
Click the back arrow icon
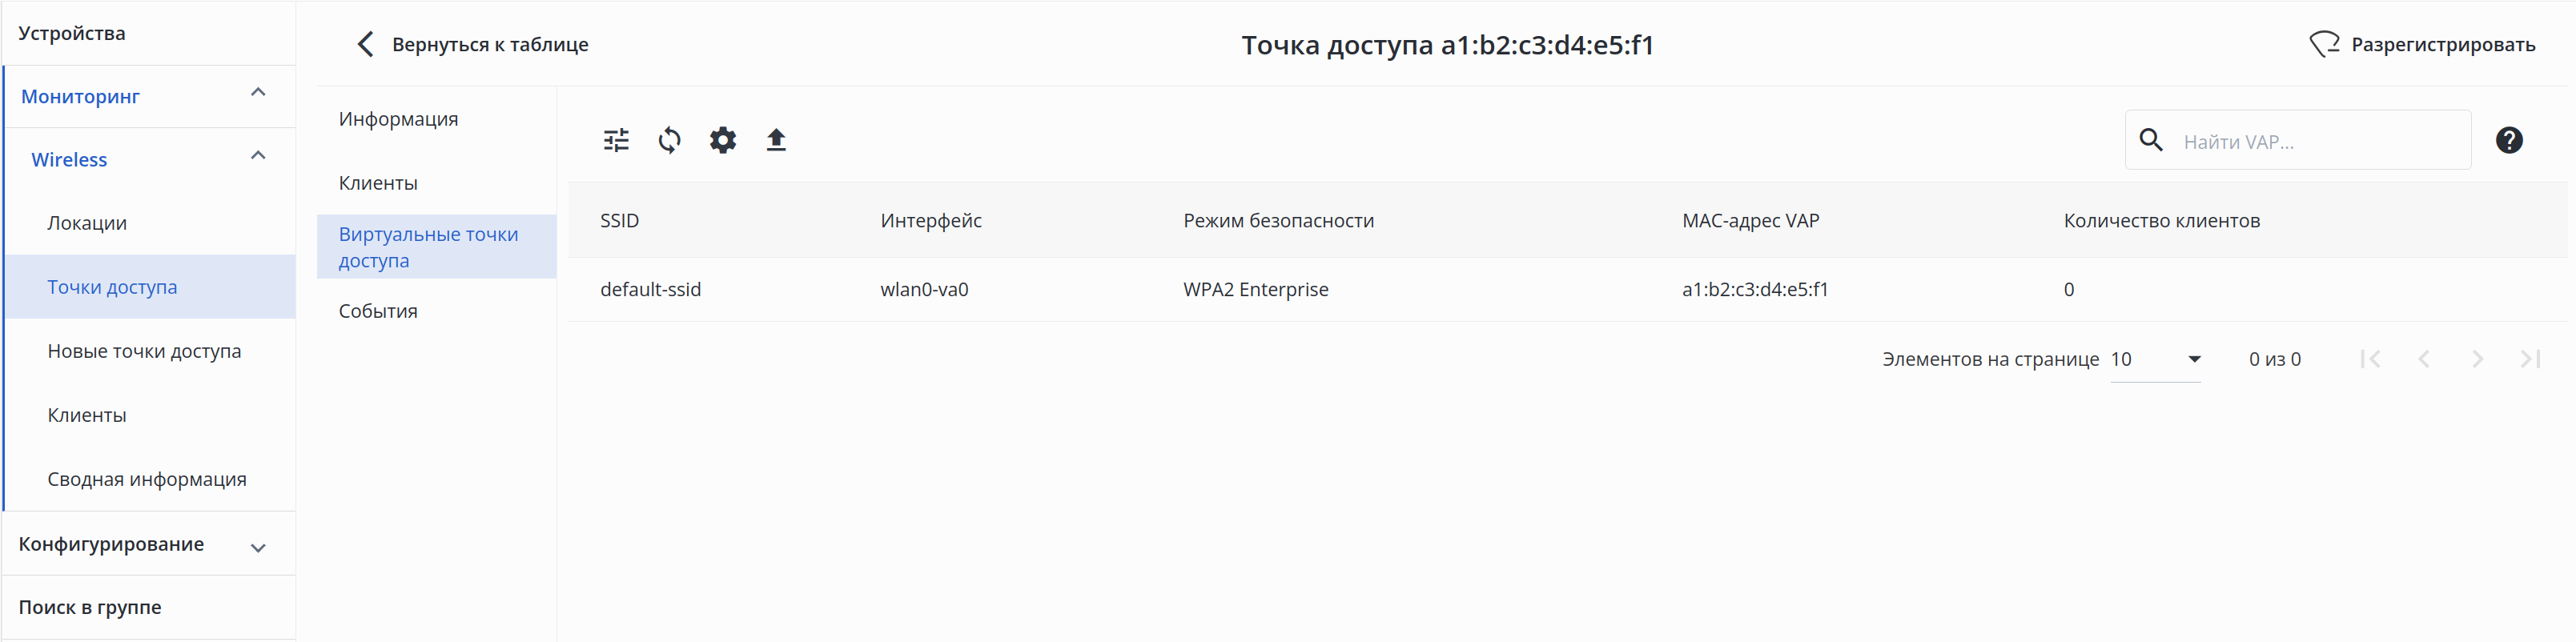[366, 44]
